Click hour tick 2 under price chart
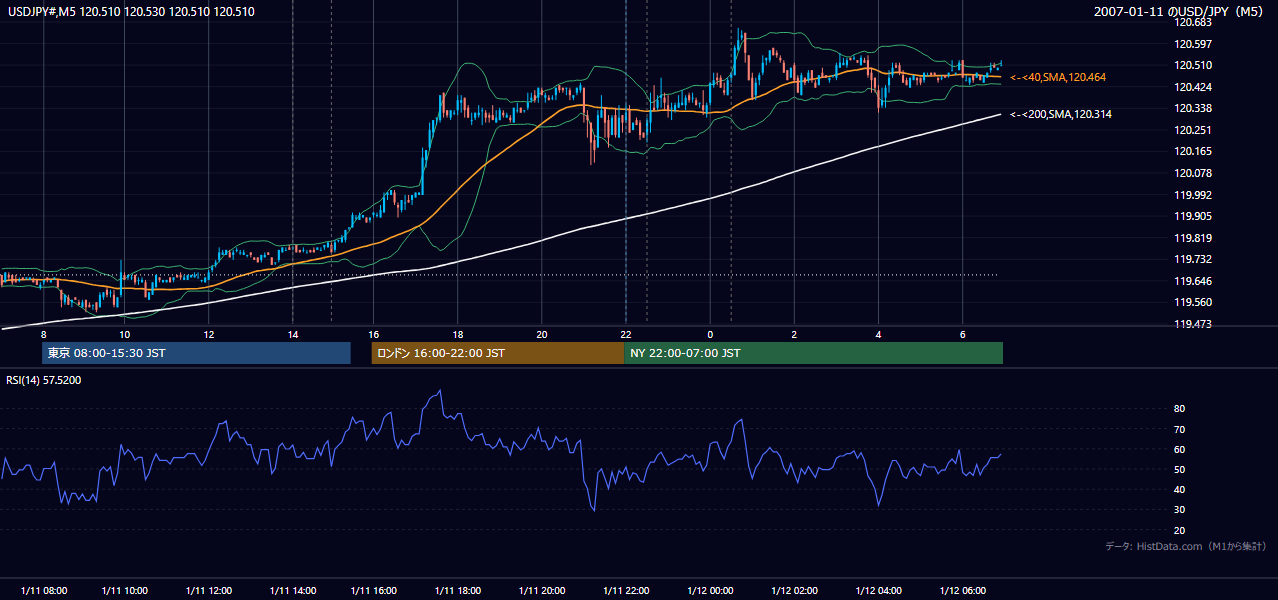Viewport: 1278px width, 600px height. pyautogui.click(x=794, y=334)
